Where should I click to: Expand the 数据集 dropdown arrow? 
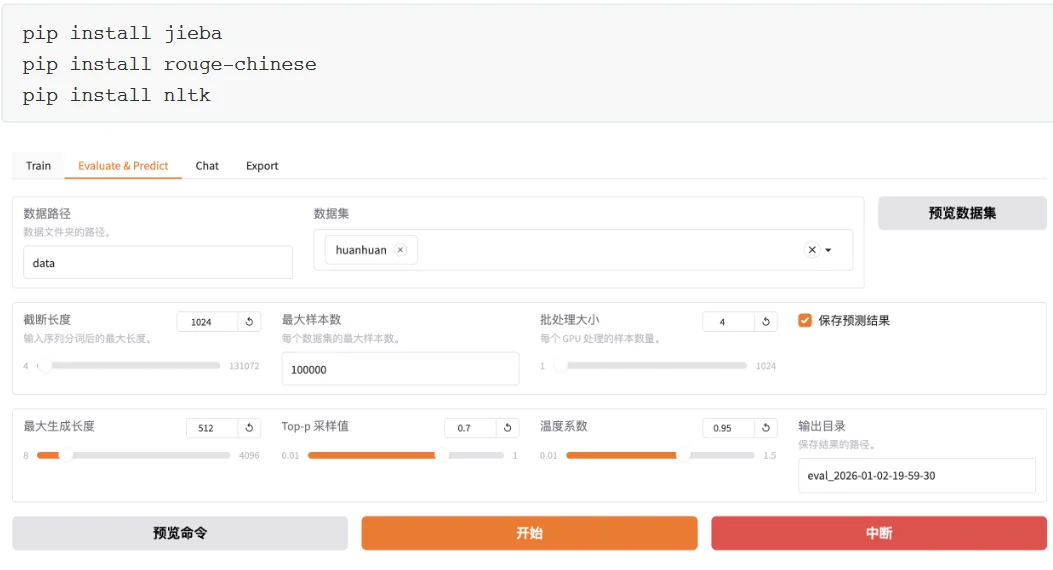[829, 250]
